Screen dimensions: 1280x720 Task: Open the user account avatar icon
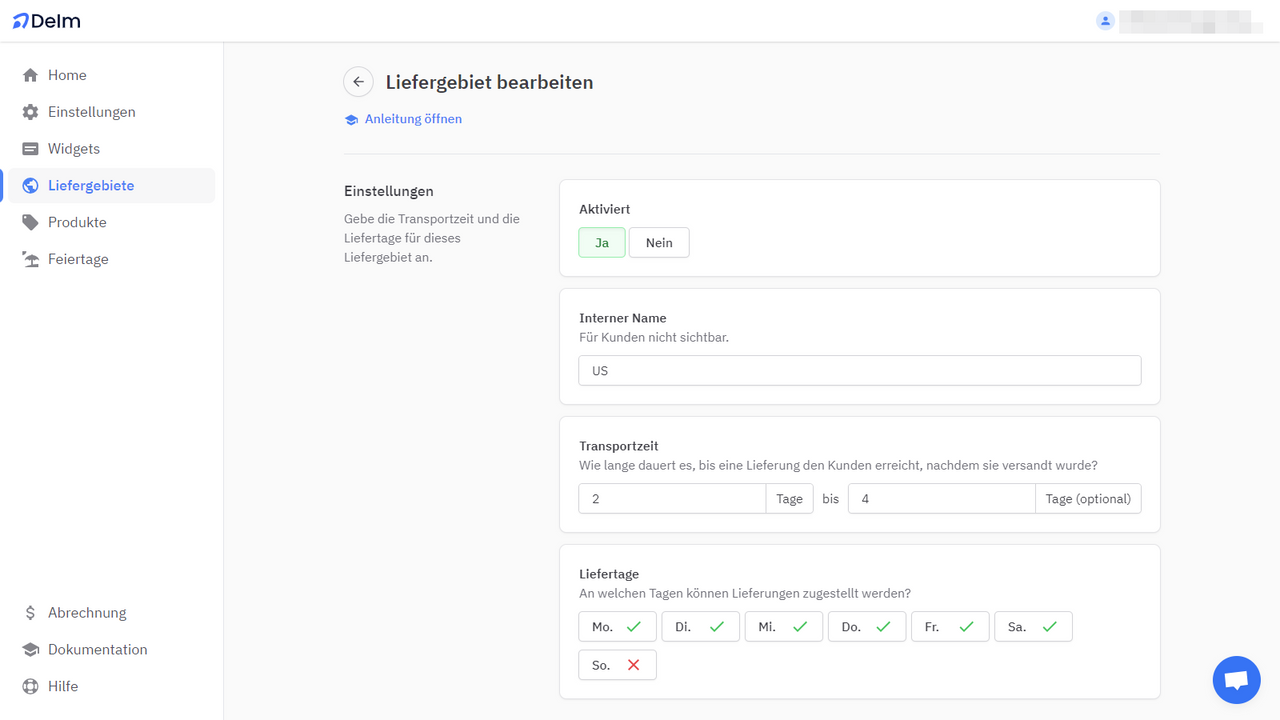pyautogui.click(x=1105, y=21)
